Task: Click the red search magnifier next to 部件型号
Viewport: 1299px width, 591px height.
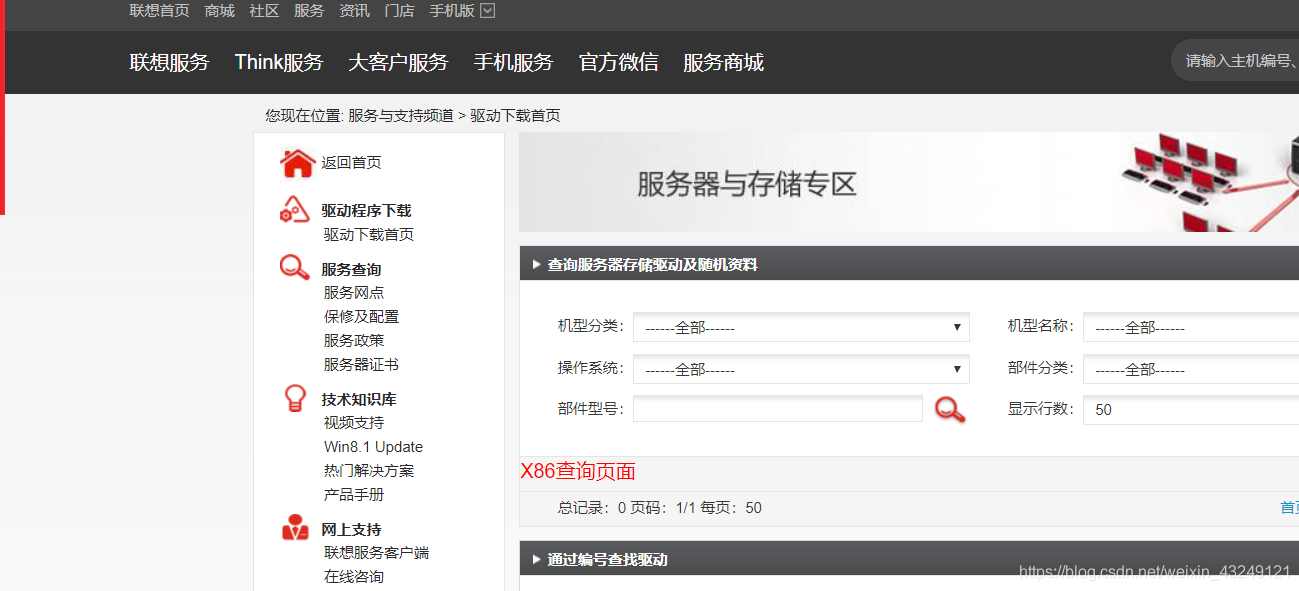Action: click(950, 409)
